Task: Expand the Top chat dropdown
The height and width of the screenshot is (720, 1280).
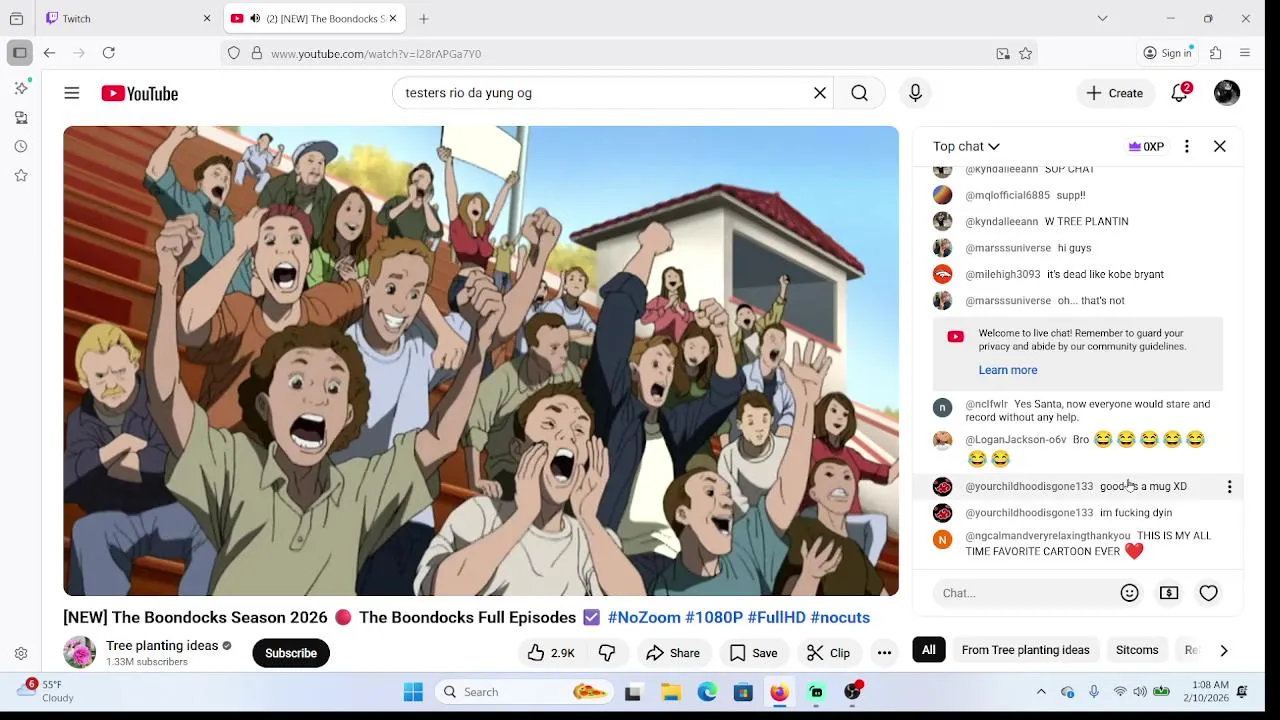Action: (966, 146)
